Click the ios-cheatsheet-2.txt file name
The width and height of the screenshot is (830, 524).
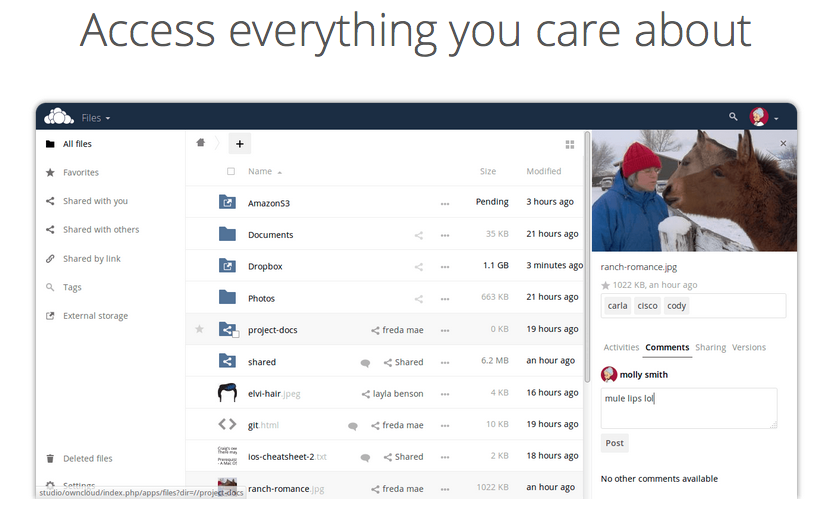[x=287, y=456]
